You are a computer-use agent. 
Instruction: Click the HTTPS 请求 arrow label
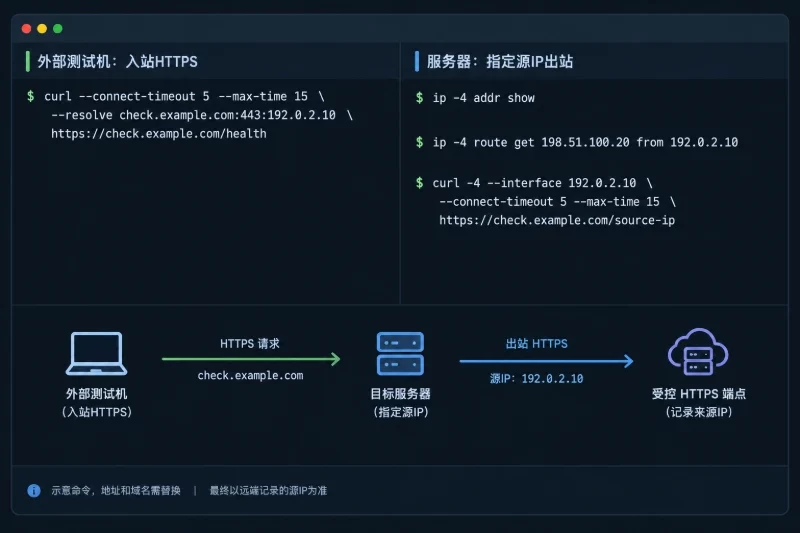(250, 344)
